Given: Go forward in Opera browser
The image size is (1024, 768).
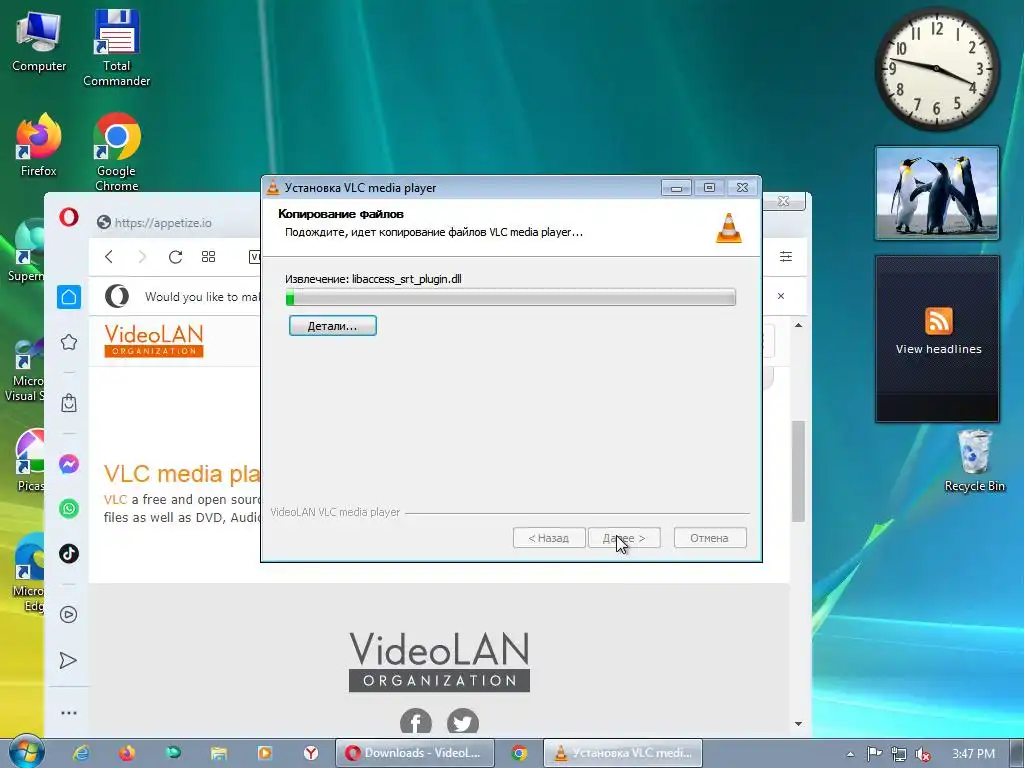Looking at the screenshot, I should pyautogui.click(x=142, y=257).
